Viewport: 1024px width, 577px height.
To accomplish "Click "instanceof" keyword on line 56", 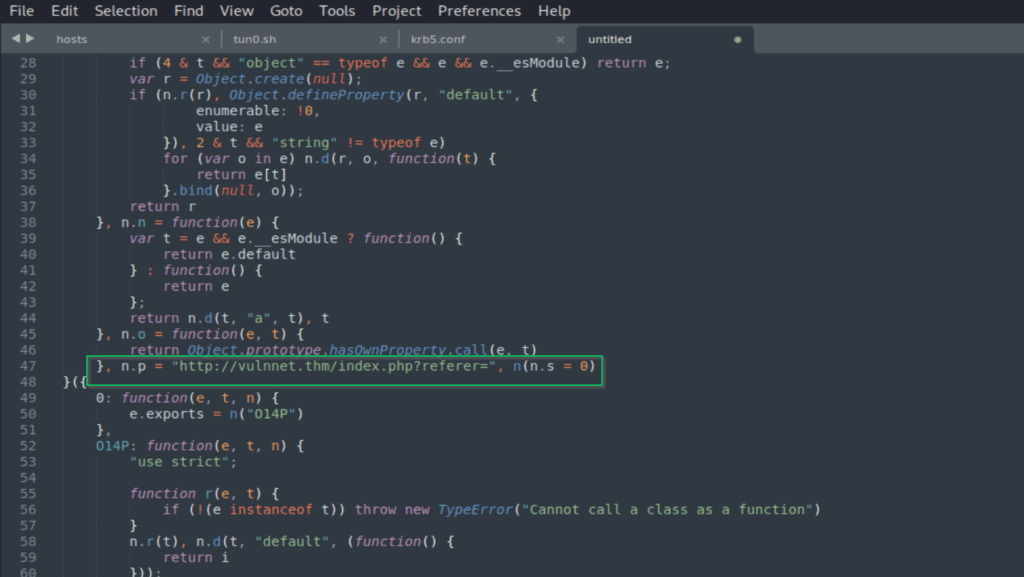I will (x=271, y=510).
